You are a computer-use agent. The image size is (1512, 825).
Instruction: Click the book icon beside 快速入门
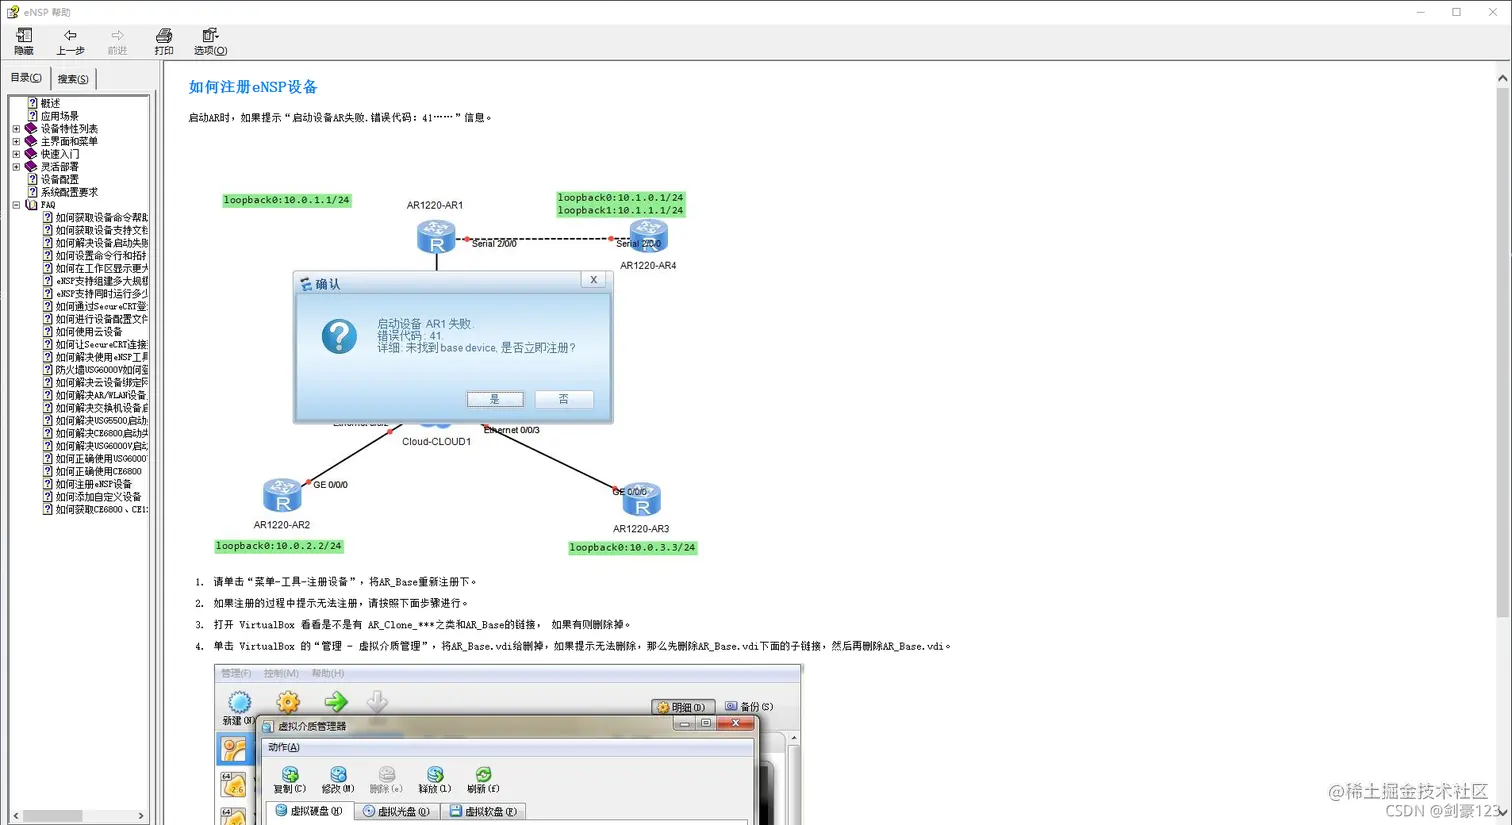[31, 154]
